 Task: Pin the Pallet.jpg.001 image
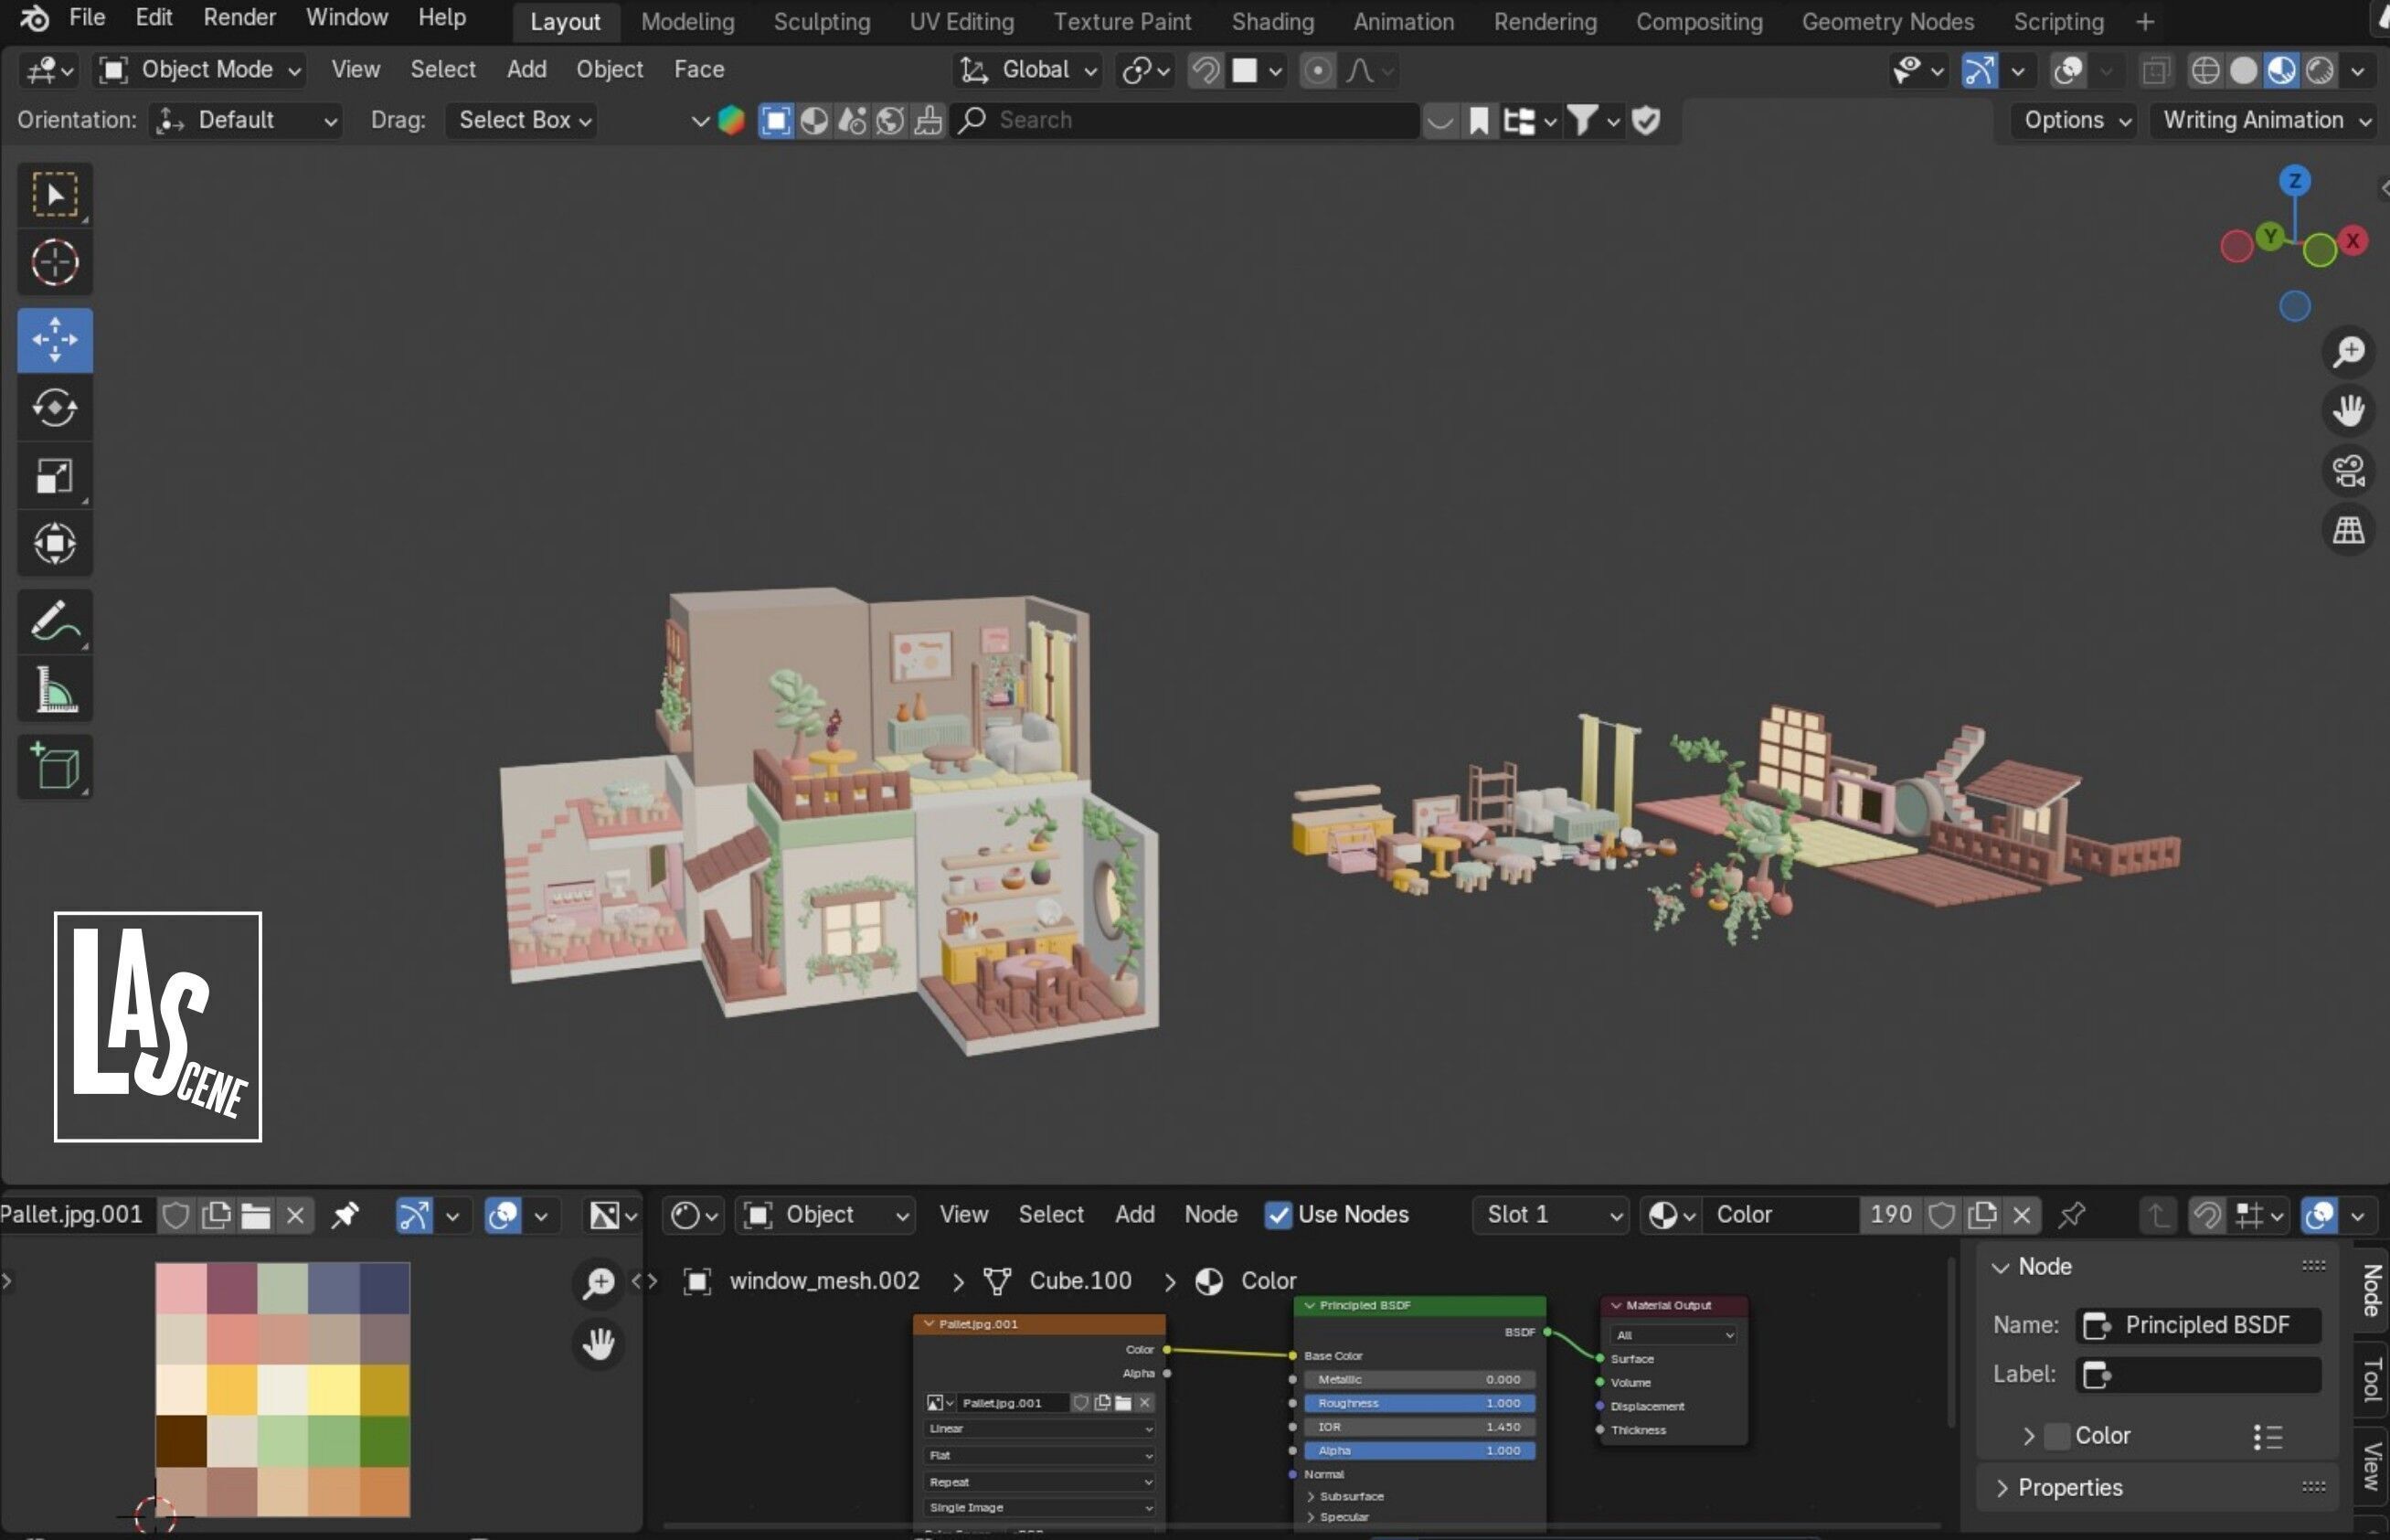pyautogui.click(x=345, y=1216)
